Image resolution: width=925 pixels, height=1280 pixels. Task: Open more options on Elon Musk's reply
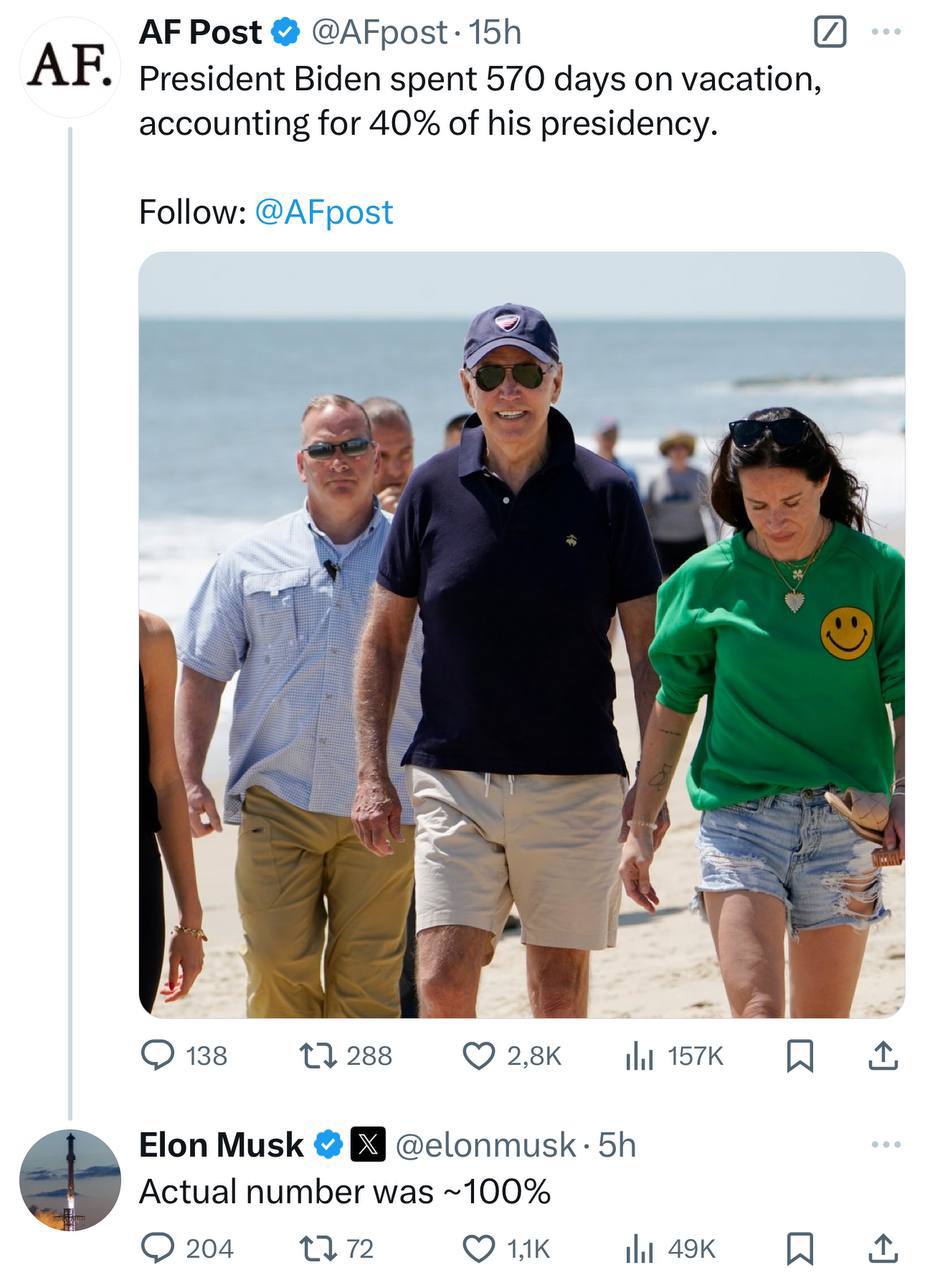coord(885,1144)
